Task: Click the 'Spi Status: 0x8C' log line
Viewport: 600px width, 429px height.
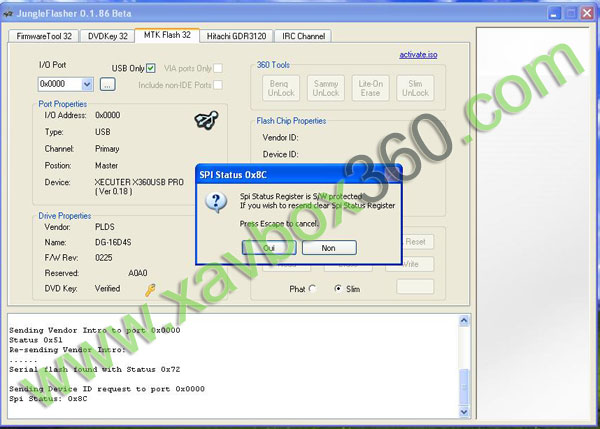Action: tap(48, 399)
